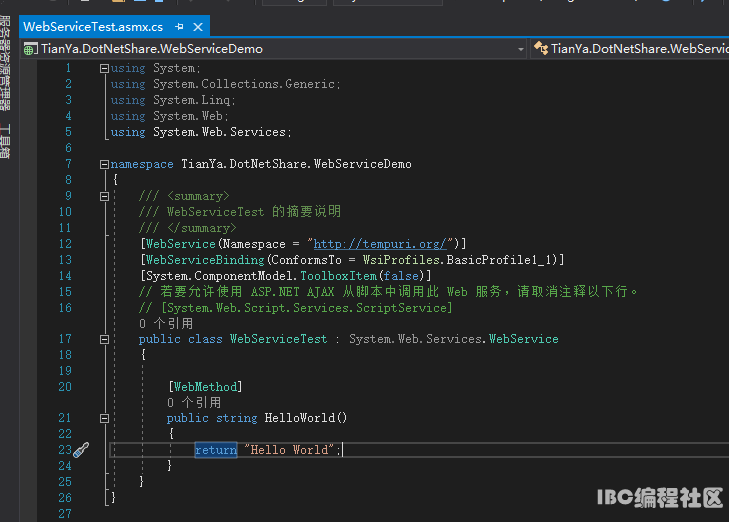Click System.Collections.Generic using line
729x522 pixels.
tap(225, 84)
